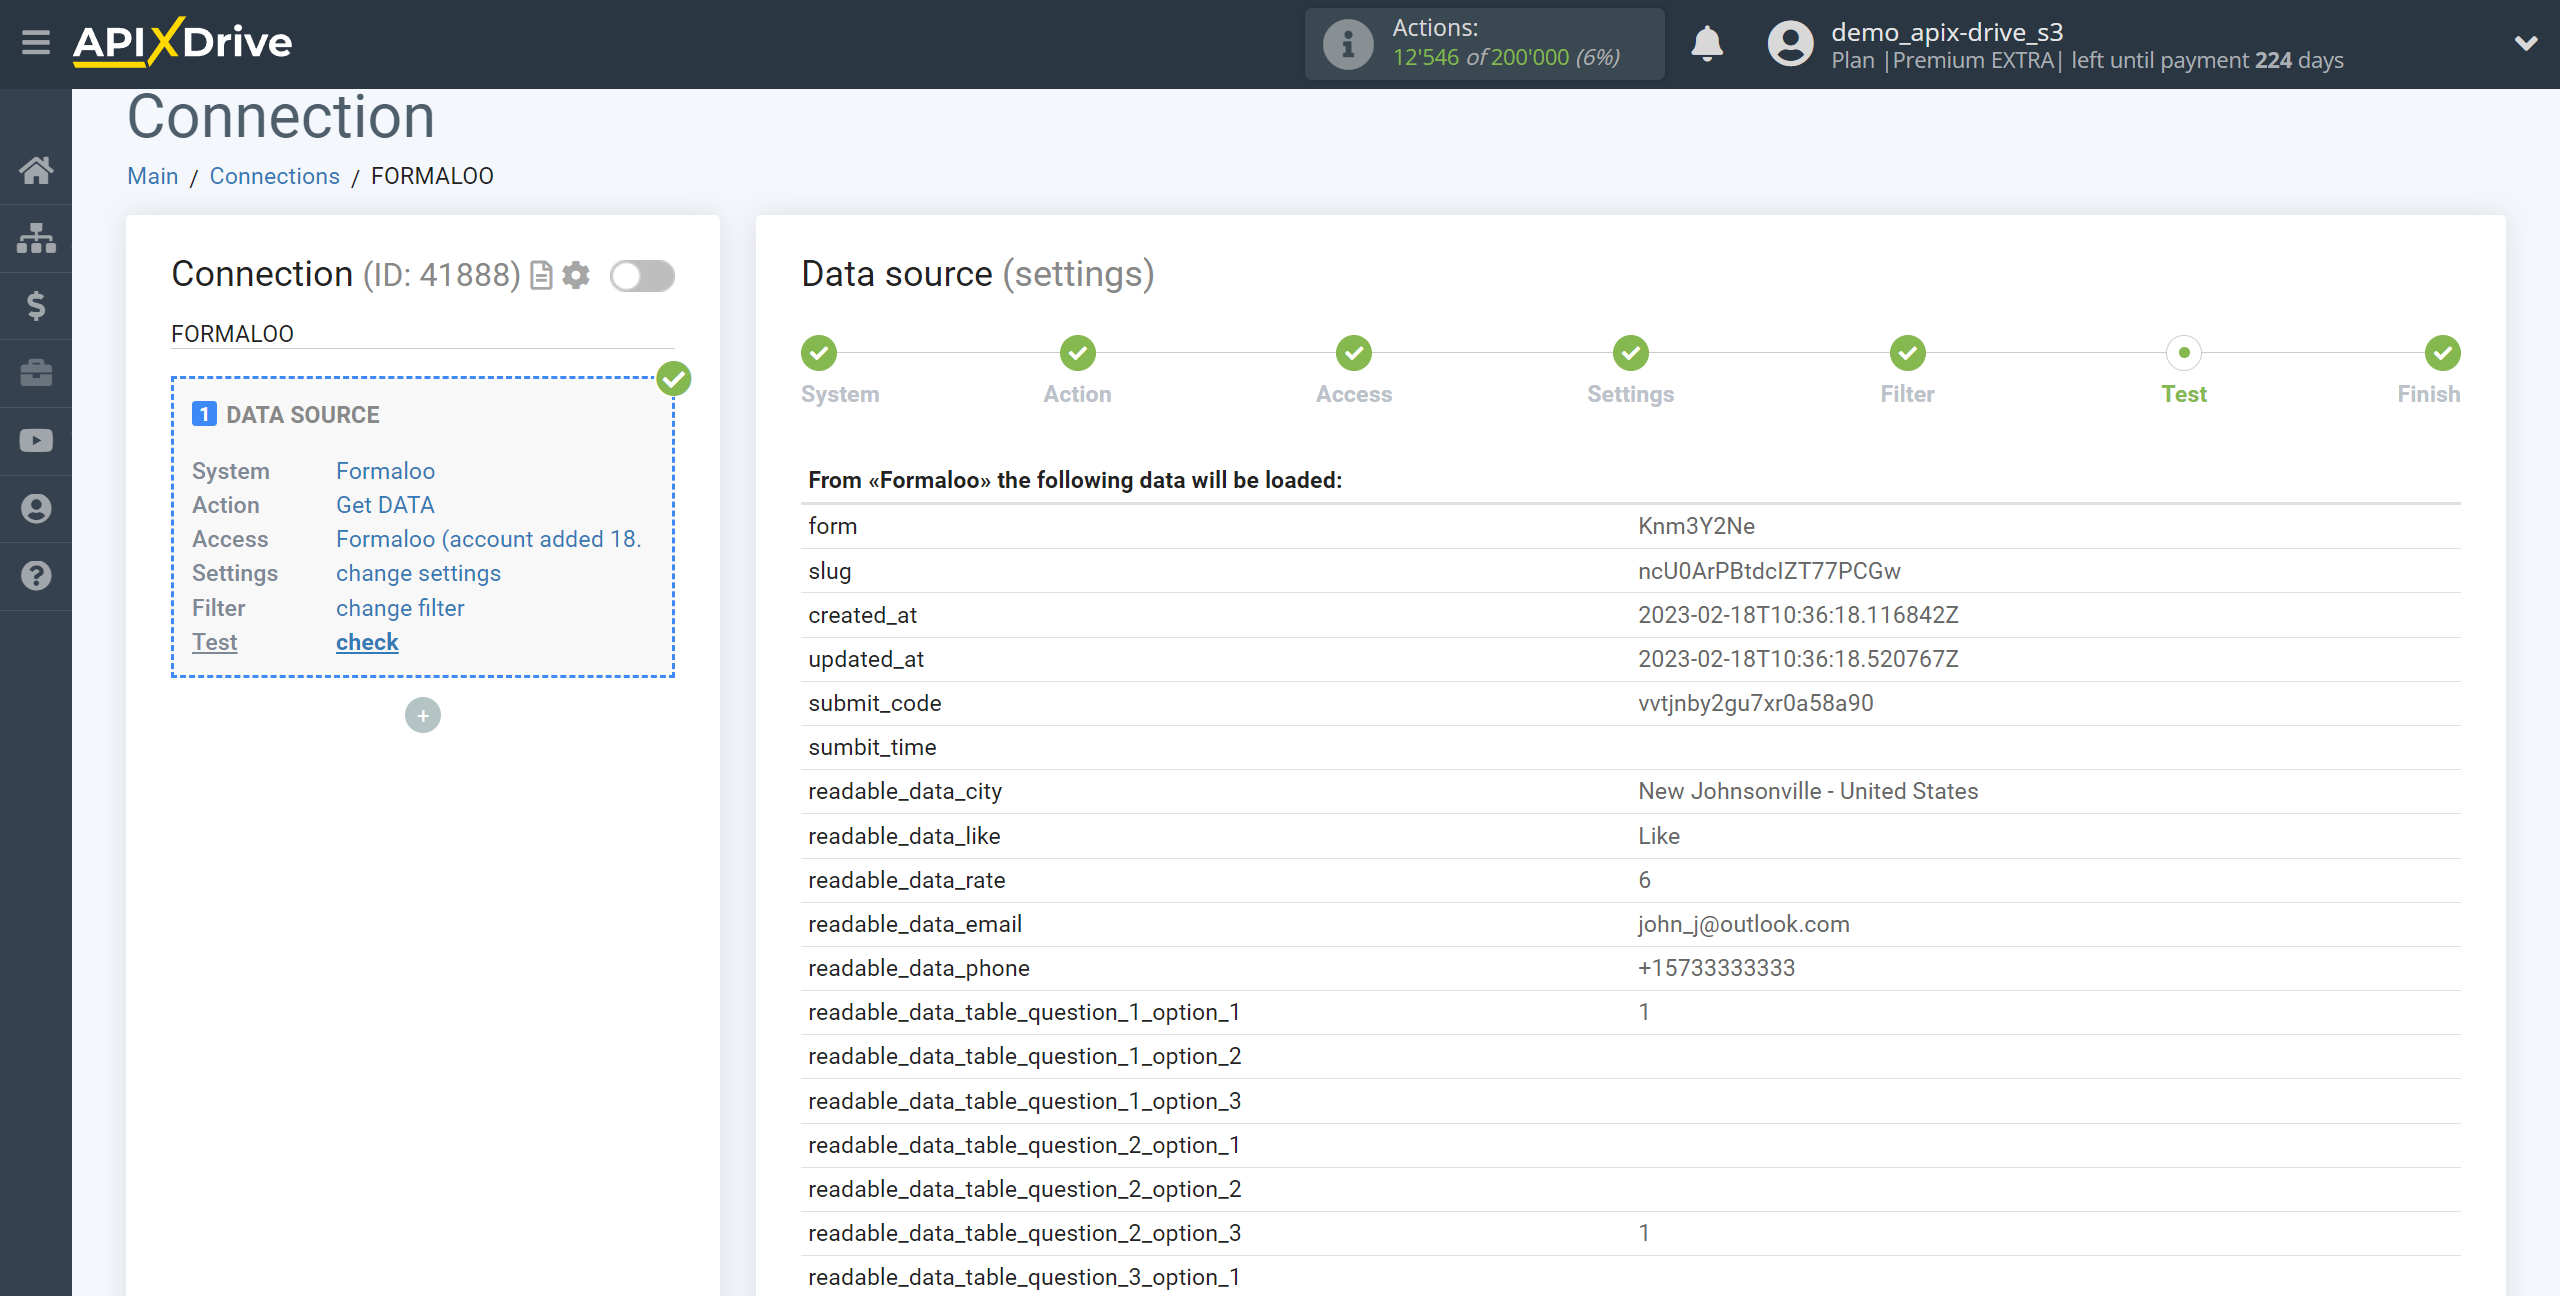2560x1296 pixels.
Task: Click the add/plus button below data source block
Action: pyautogui.click(x=423, y=714)
